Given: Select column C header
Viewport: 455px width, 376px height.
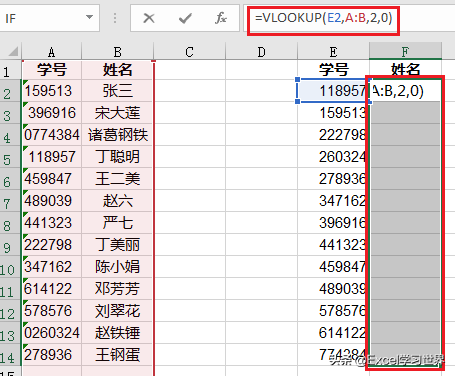Looking at the screenshot, I should tap(189, 52).
